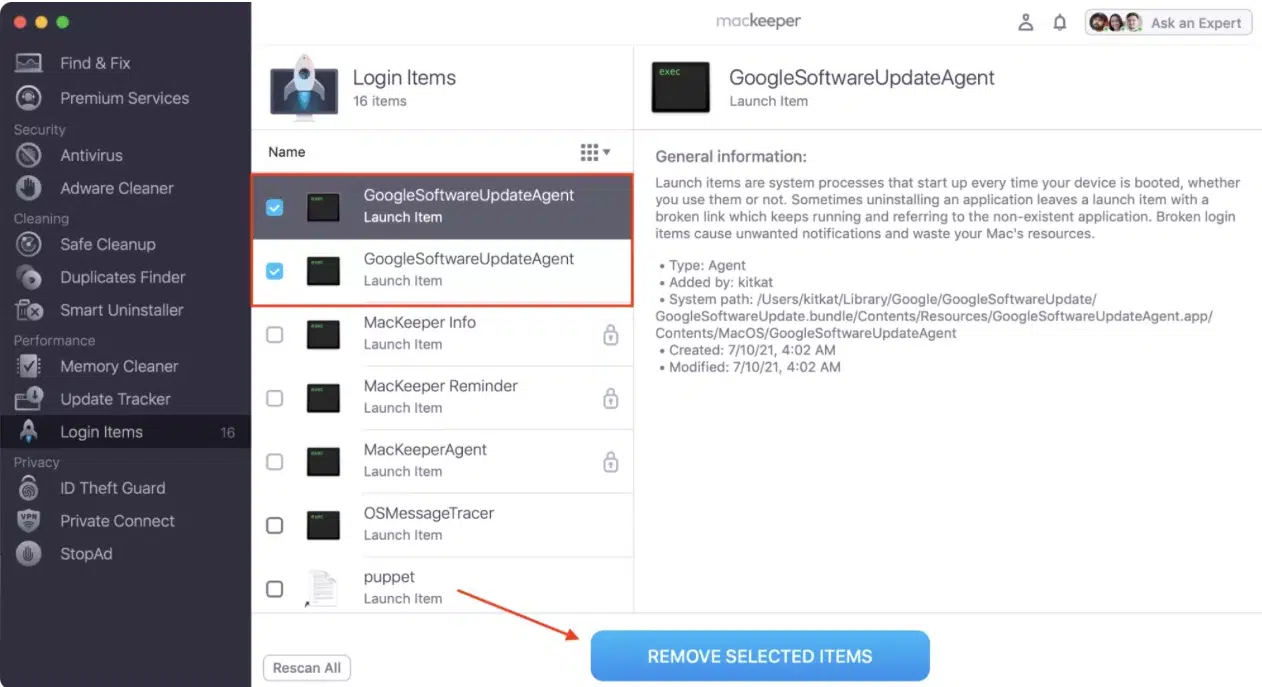Click the Smart Uninstaller icon

(29, 310)
